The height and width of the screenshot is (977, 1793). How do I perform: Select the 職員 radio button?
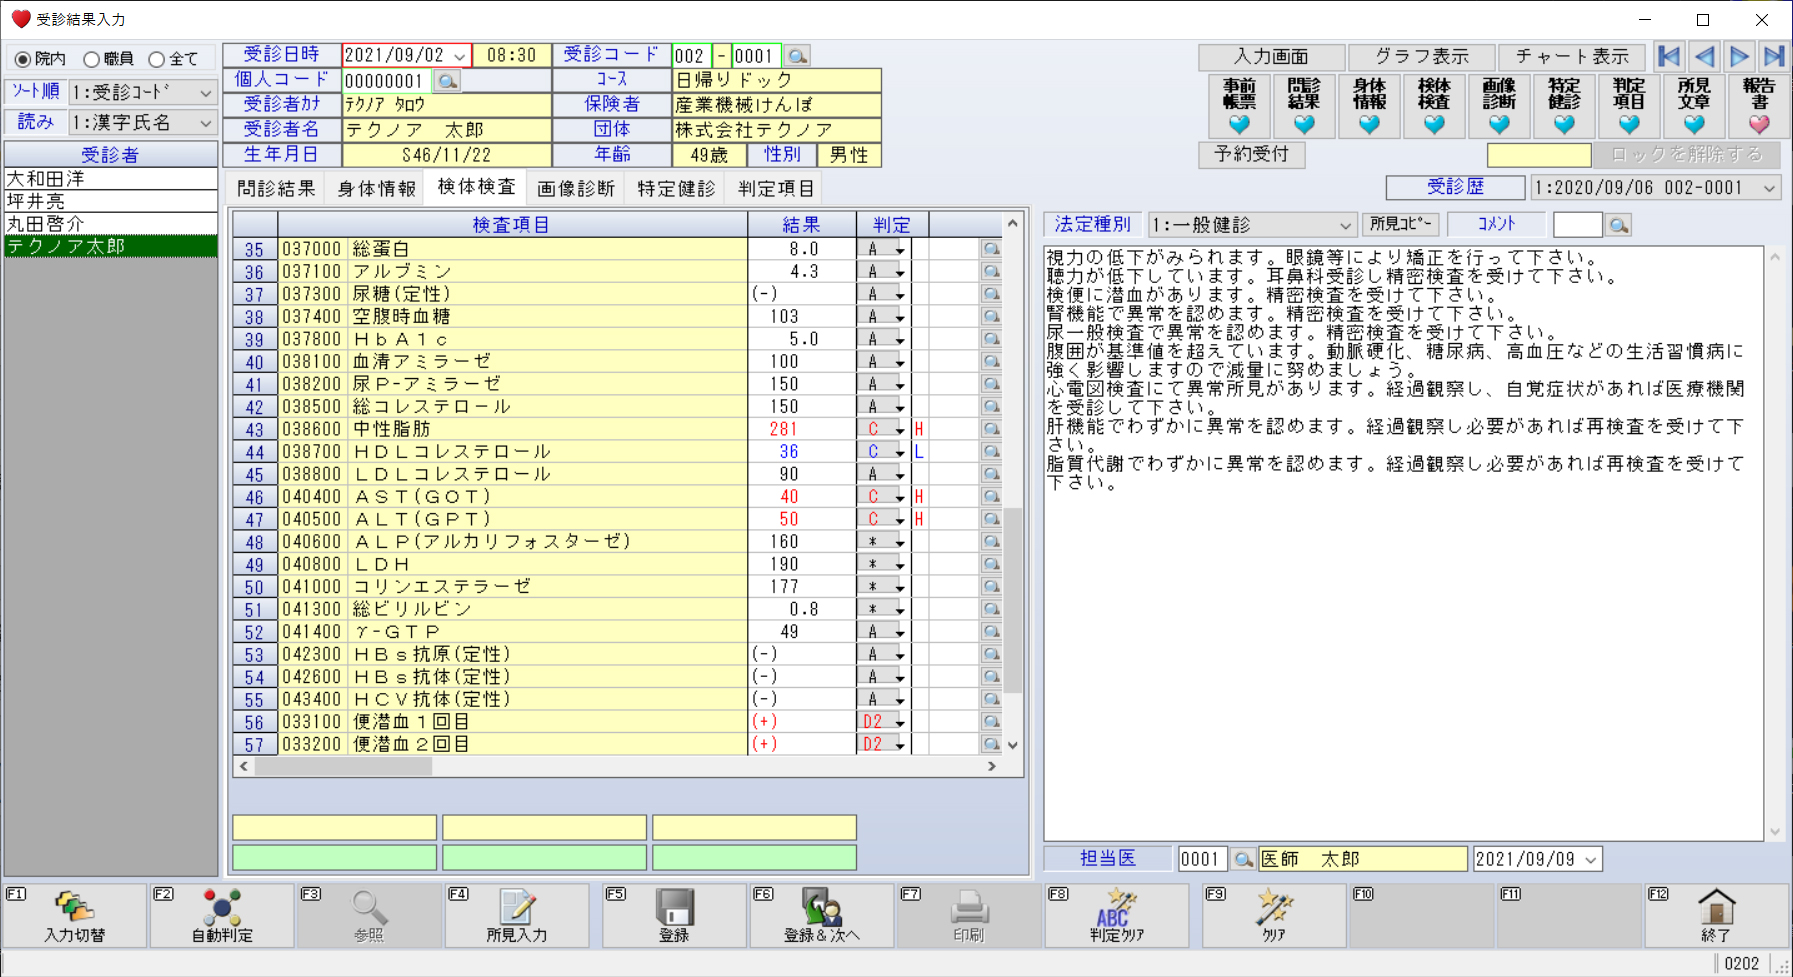92,60
